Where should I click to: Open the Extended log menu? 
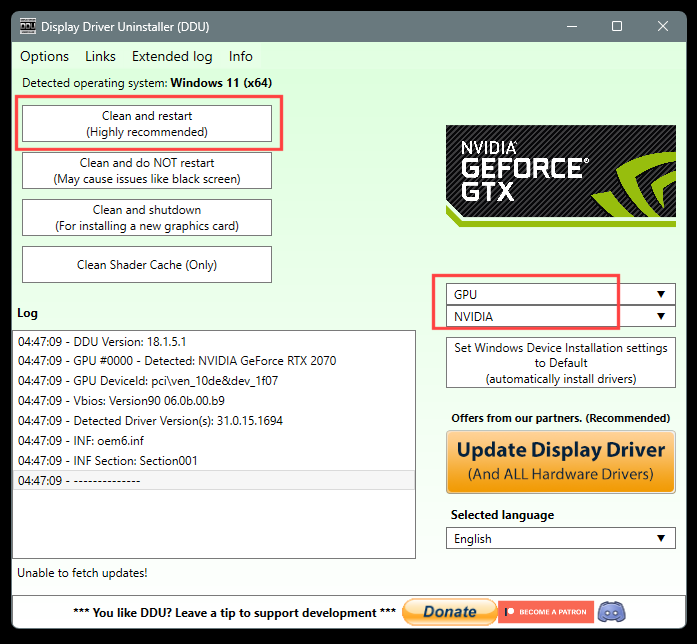[x=172, y=56]
